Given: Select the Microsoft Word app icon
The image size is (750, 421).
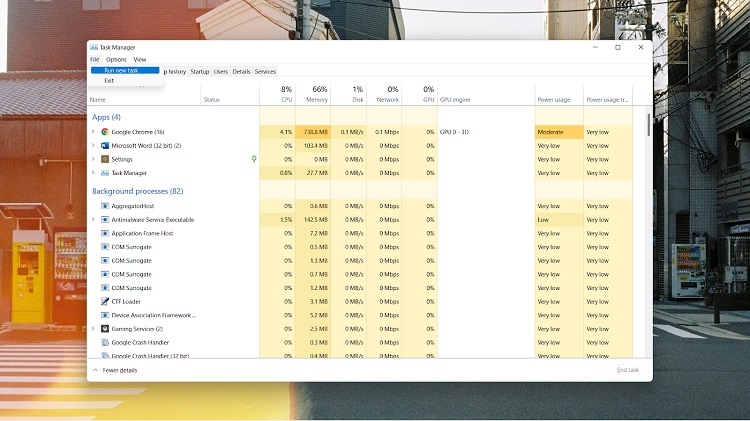Looking at the screenshot, I should [104, 146].
